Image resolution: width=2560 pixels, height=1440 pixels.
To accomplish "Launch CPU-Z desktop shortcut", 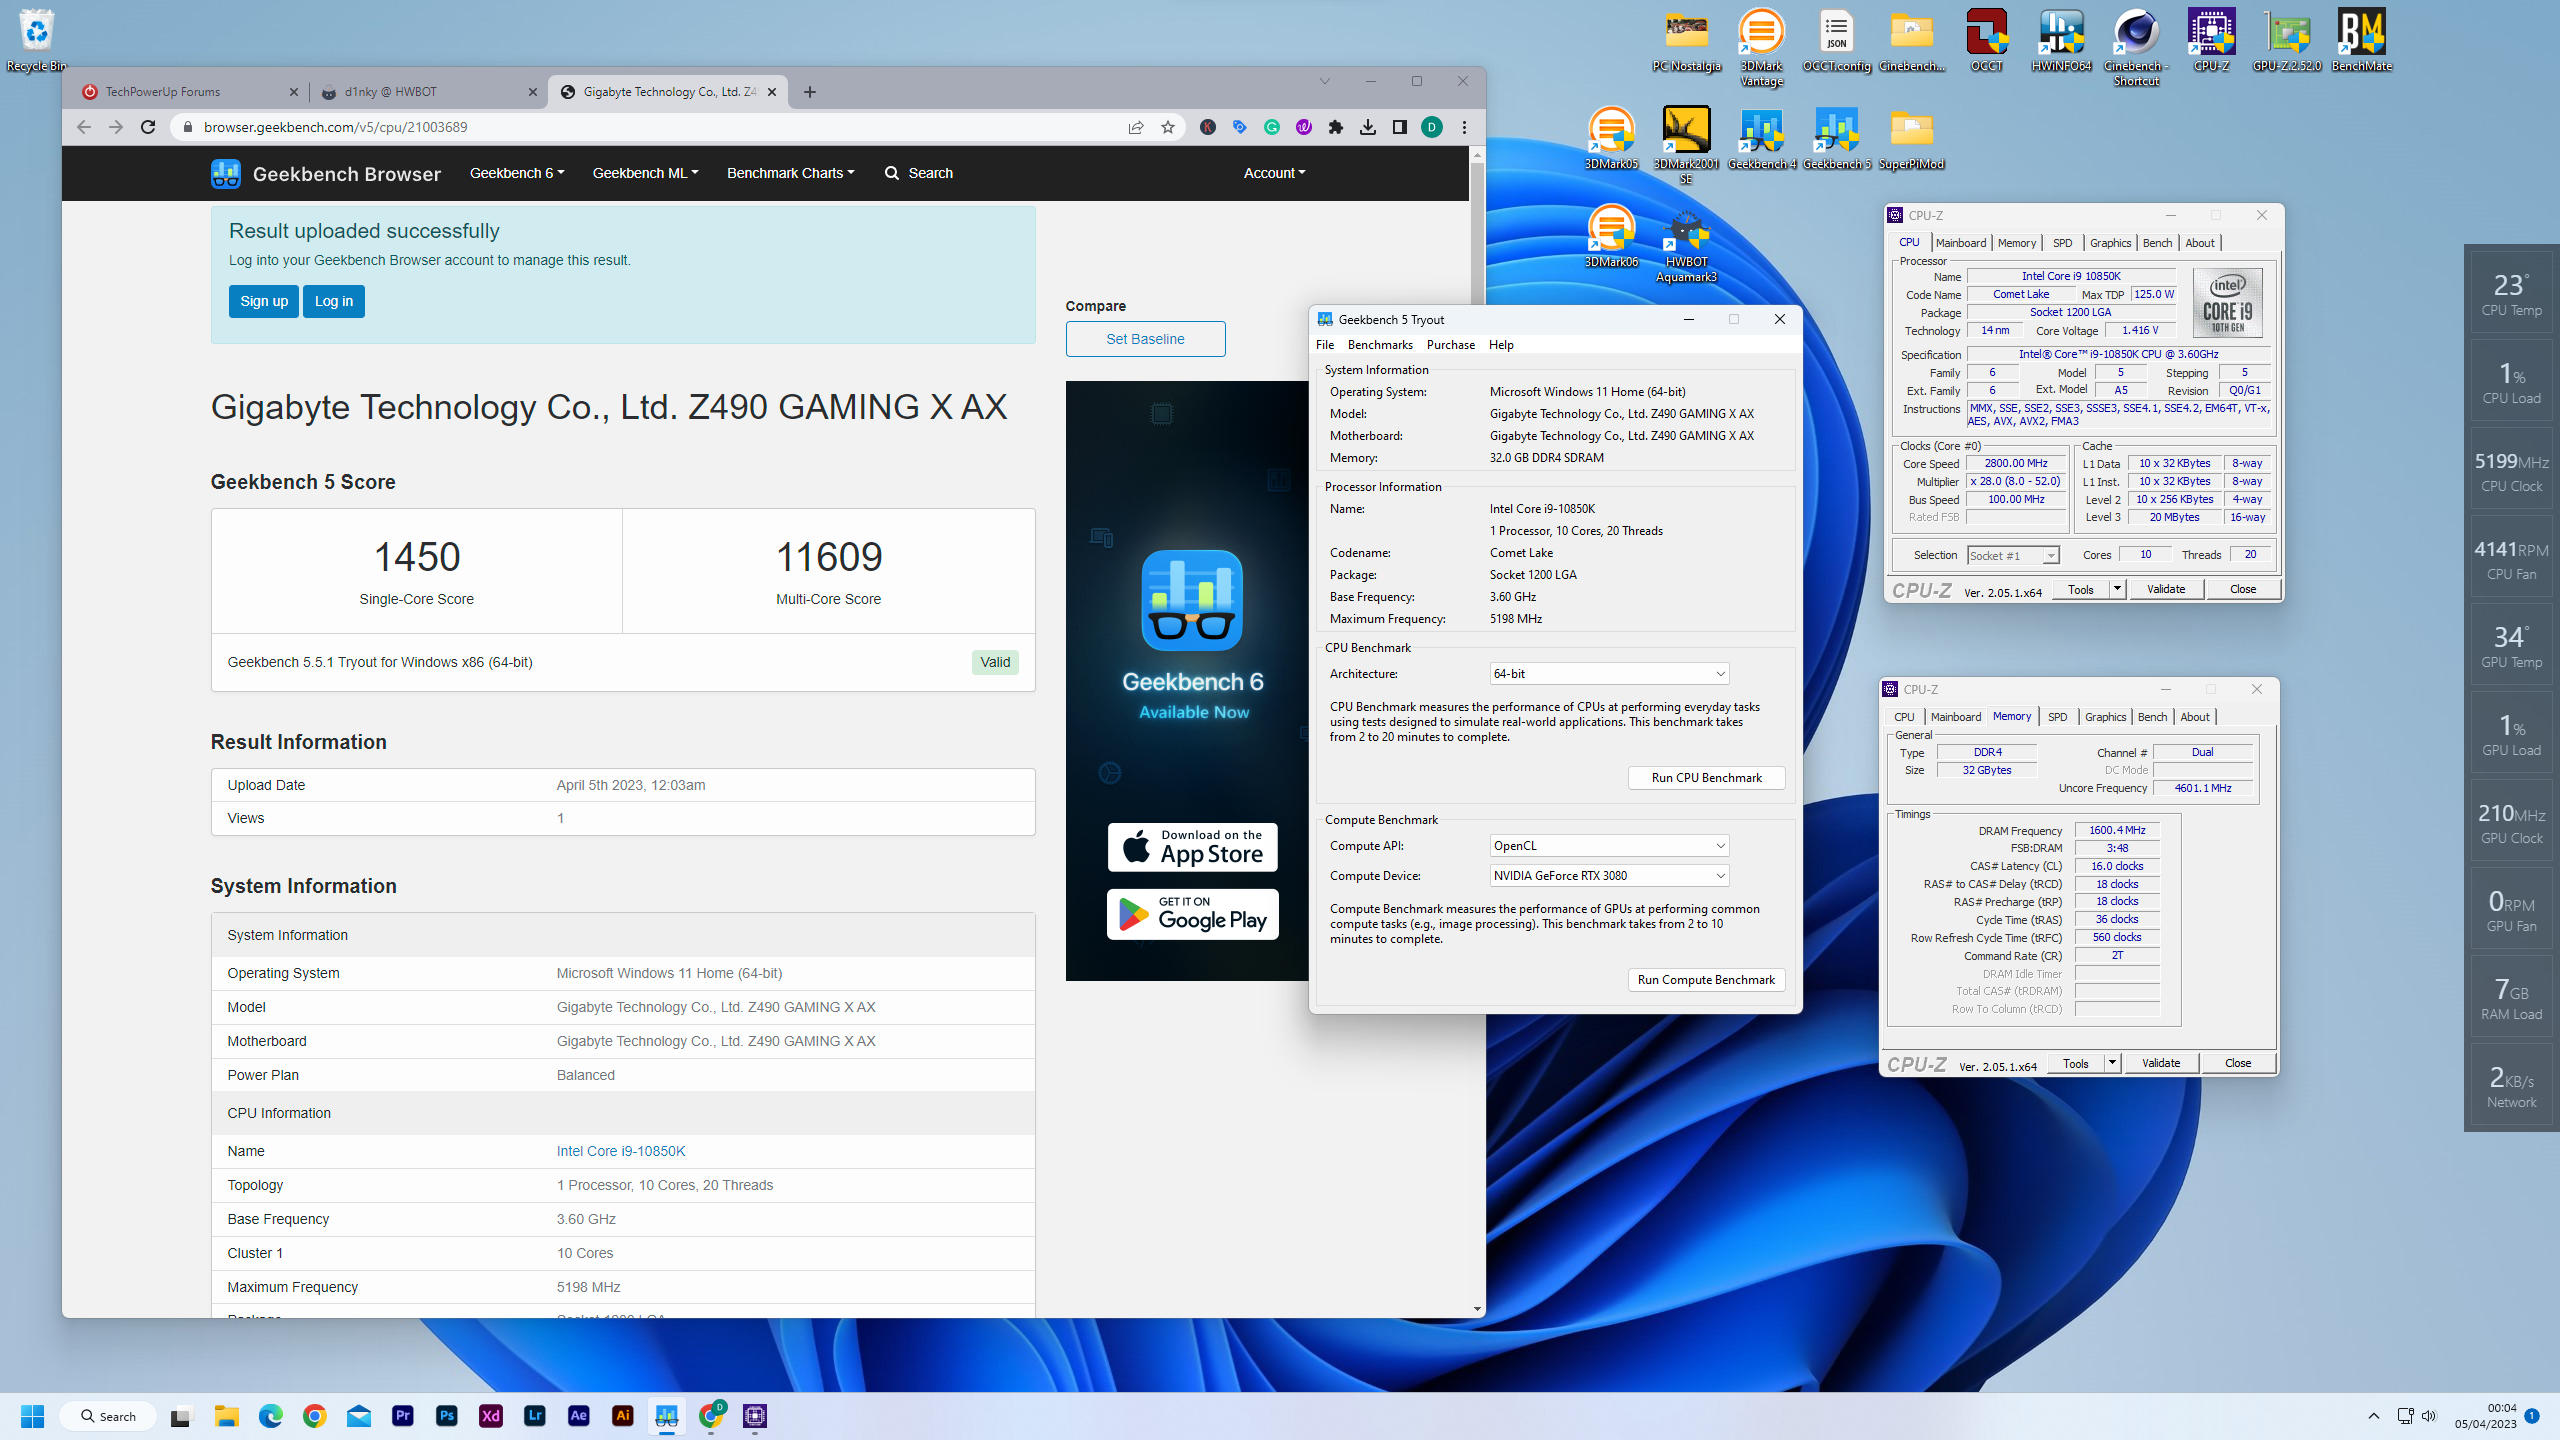I will point(2211,40).
